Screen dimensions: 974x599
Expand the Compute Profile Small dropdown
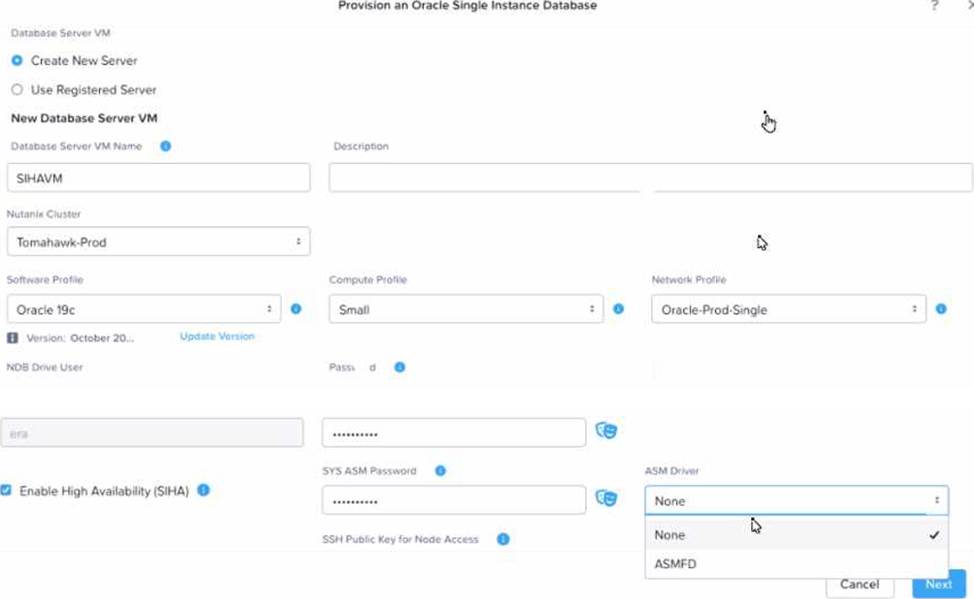coord(466,309)
